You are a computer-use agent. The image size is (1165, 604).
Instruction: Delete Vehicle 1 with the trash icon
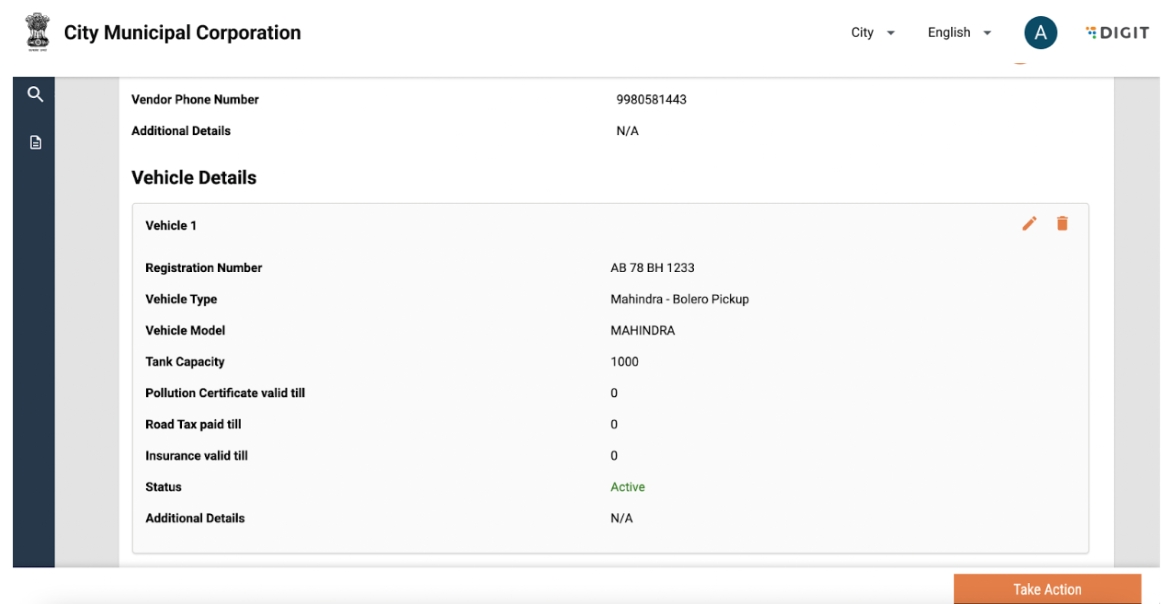click(x=1062, y=223)
